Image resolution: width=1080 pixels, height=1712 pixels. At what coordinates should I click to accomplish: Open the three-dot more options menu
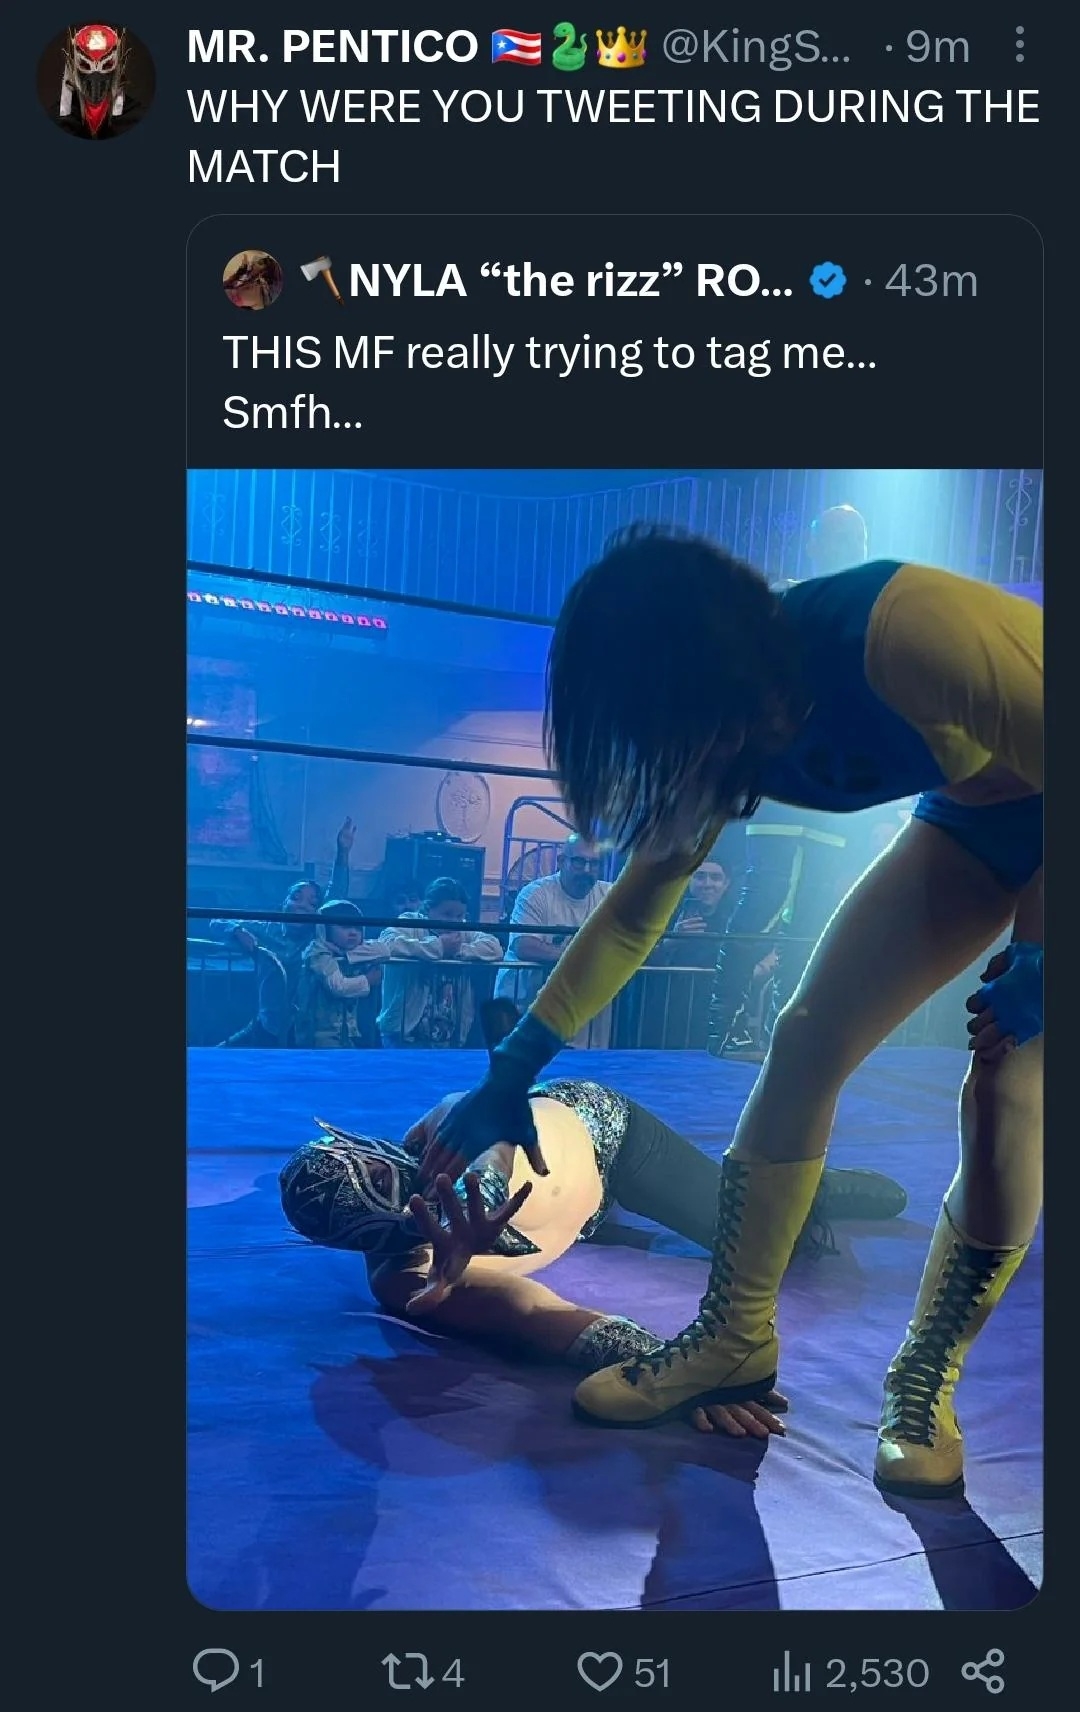click(x=1019, y=45)
